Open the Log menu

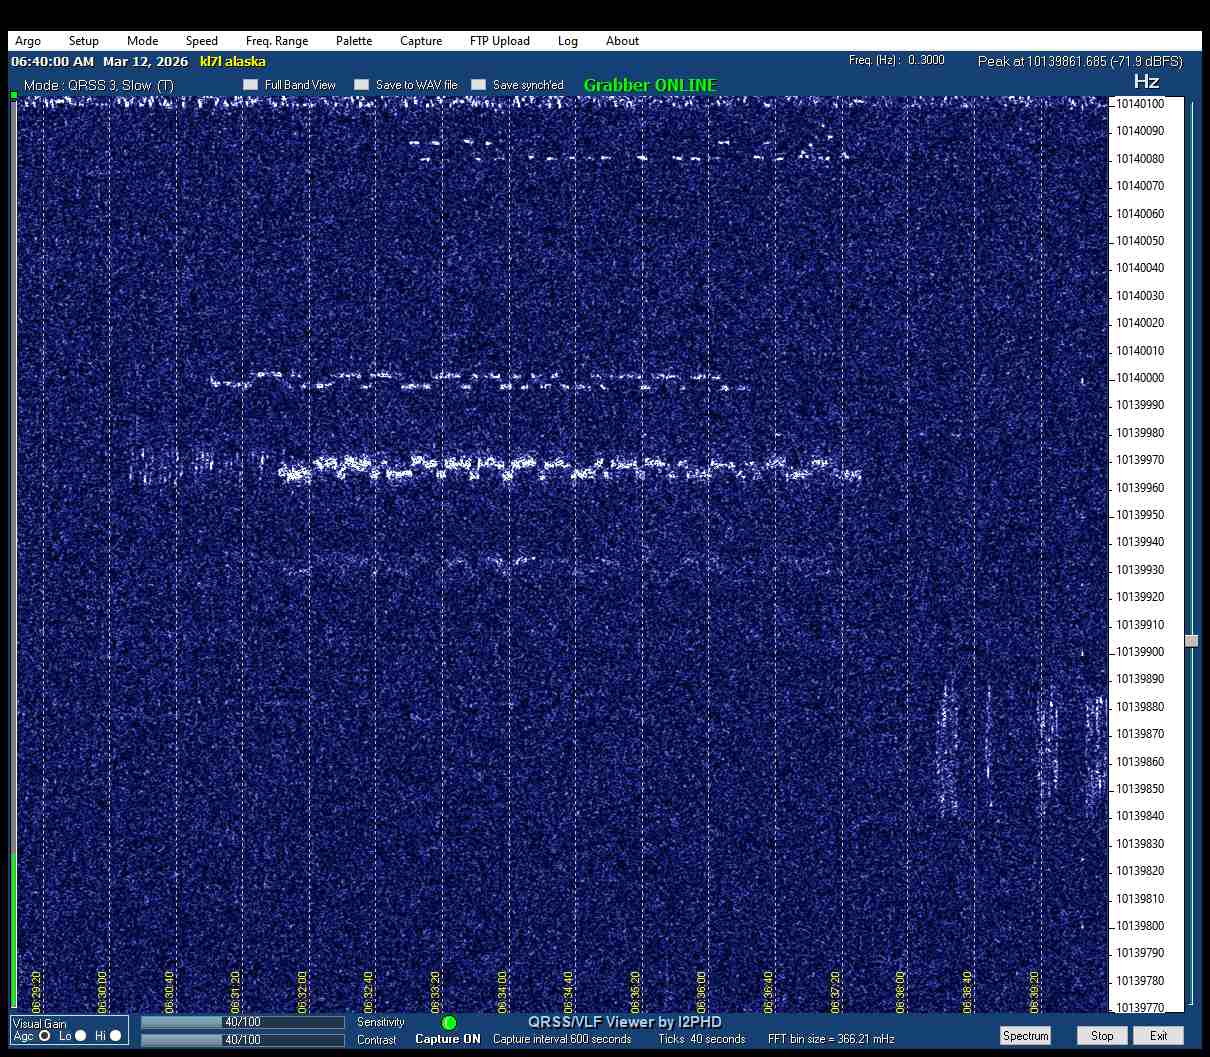tap(568, 41)
